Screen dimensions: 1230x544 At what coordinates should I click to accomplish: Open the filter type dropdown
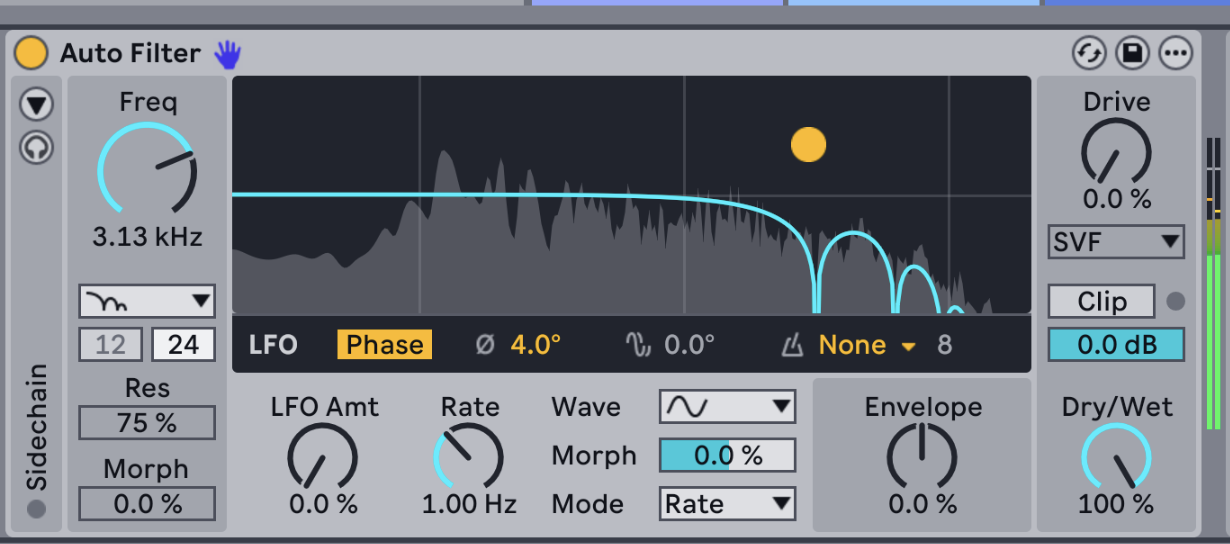[147, 300]
